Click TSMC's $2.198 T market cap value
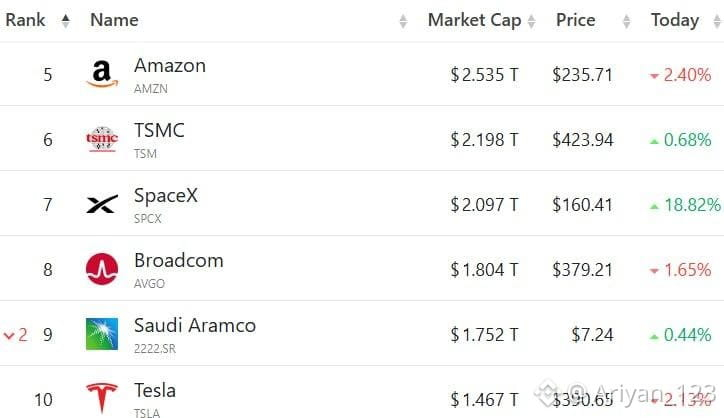This screenshot has width=724, height=418. click(485, 139)
